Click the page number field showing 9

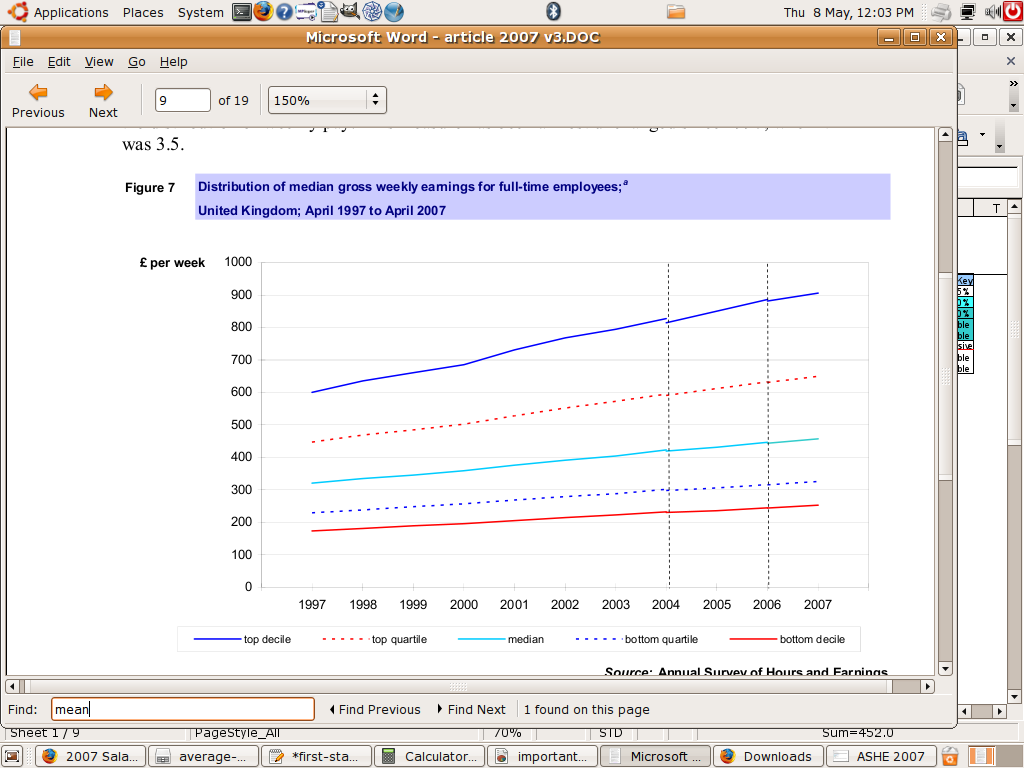(183, 100)
